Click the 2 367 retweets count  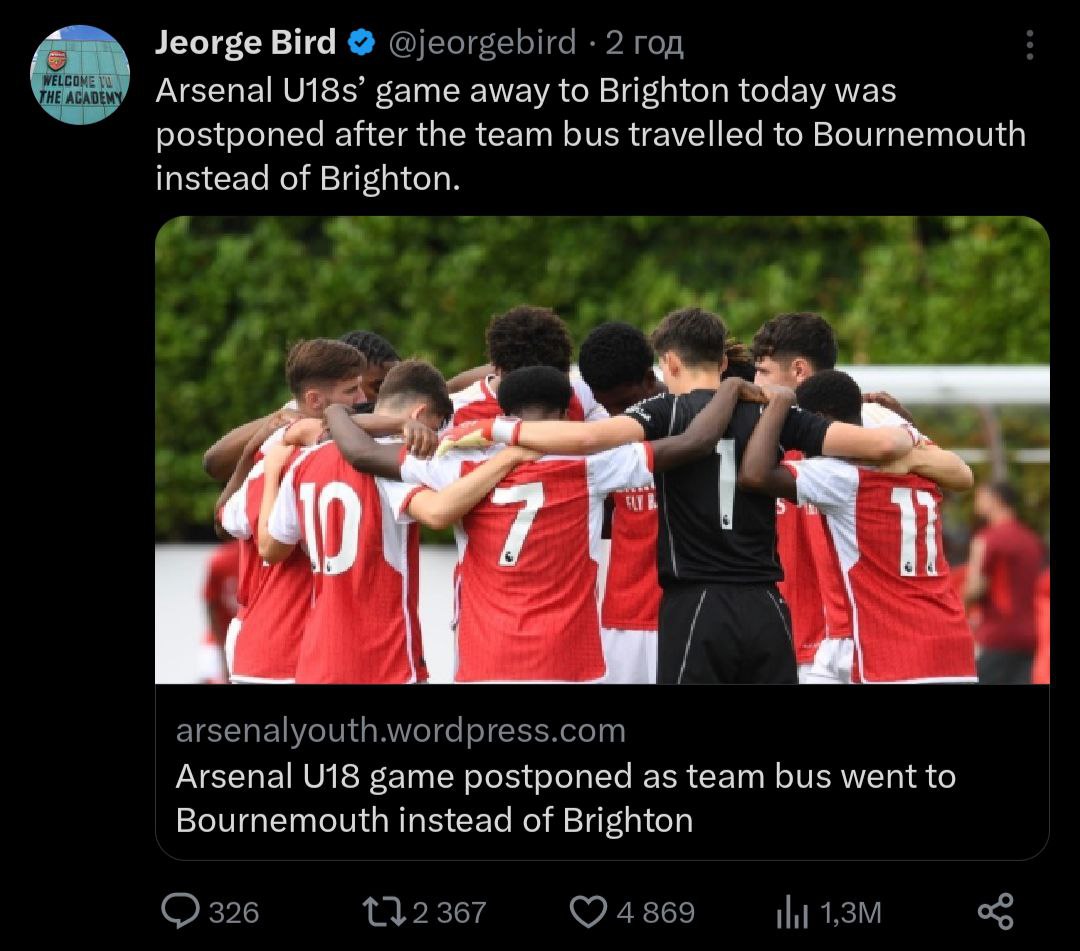[x=449, y=912]
